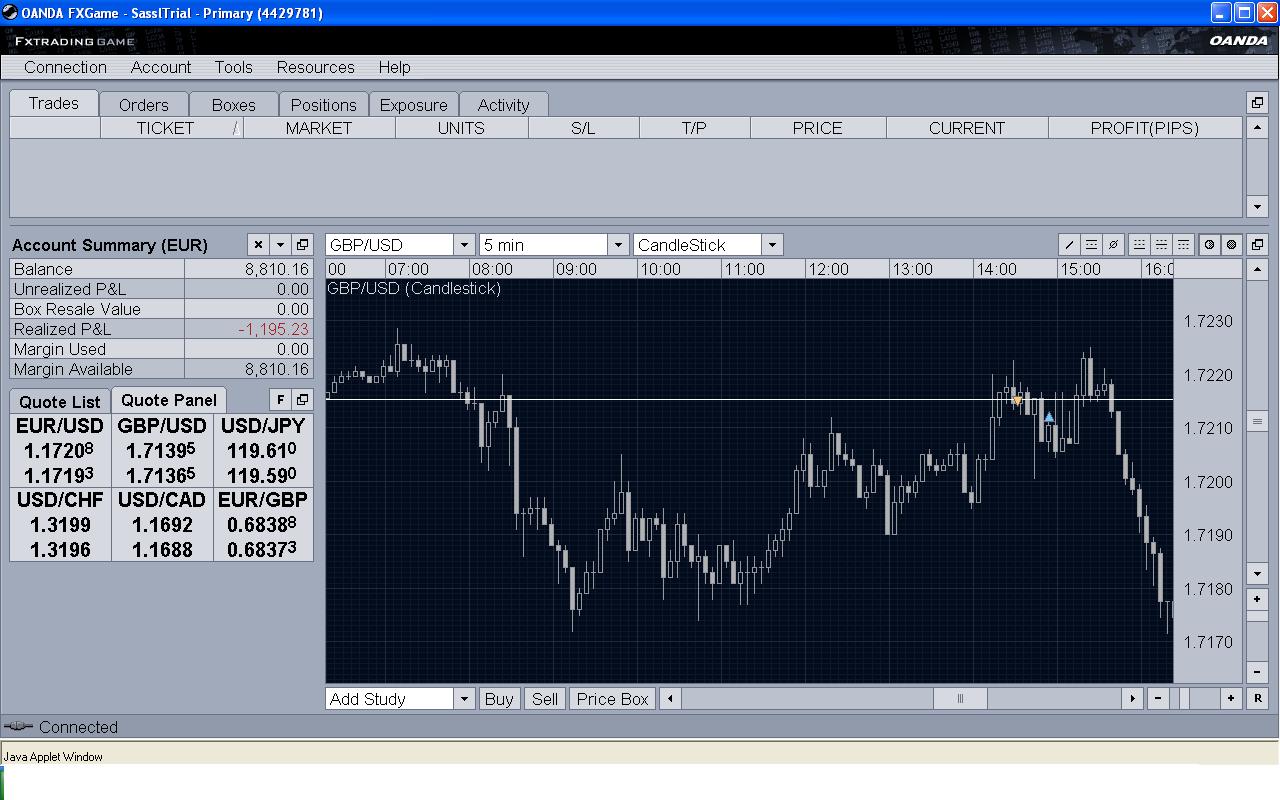Click line style icon with solid middle line
The height and width of the screenshot is (800, 1280).
point(1161,245)
